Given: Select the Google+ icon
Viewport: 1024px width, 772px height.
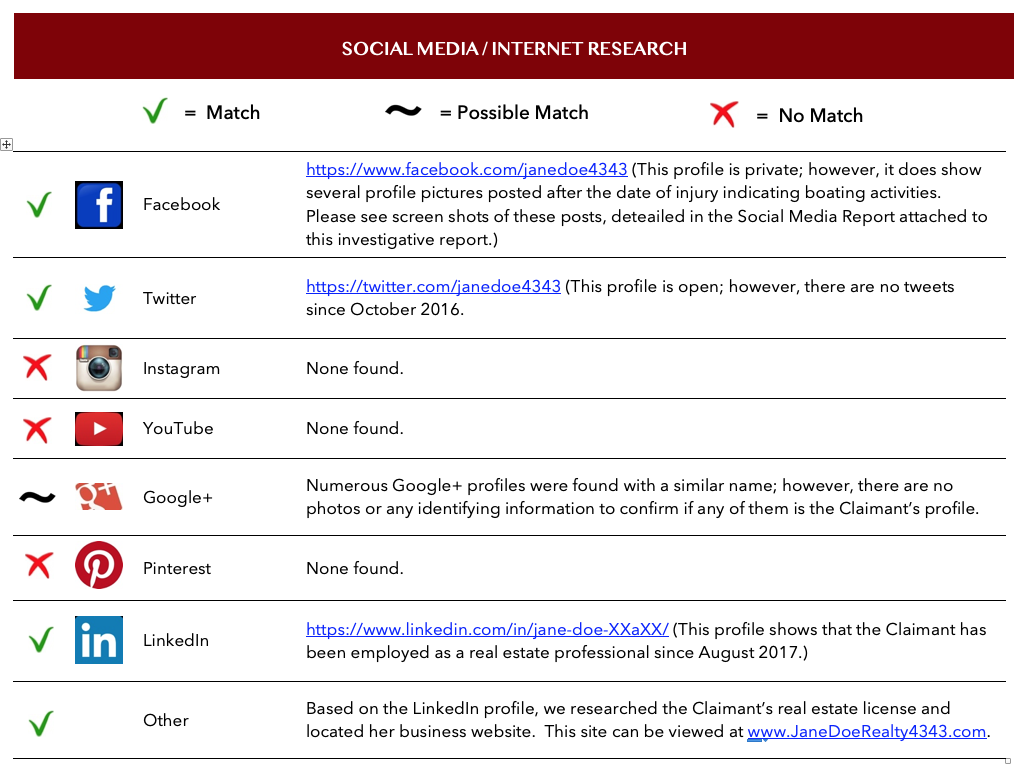Looking at the screenshot, I should click(x=99, y=497).
